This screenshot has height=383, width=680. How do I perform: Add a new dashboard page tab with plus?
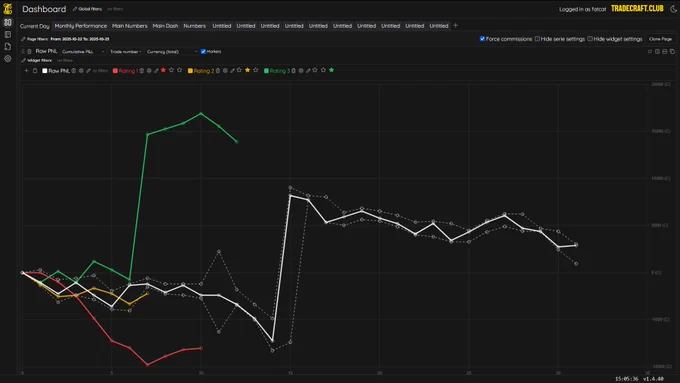(455, 26)
